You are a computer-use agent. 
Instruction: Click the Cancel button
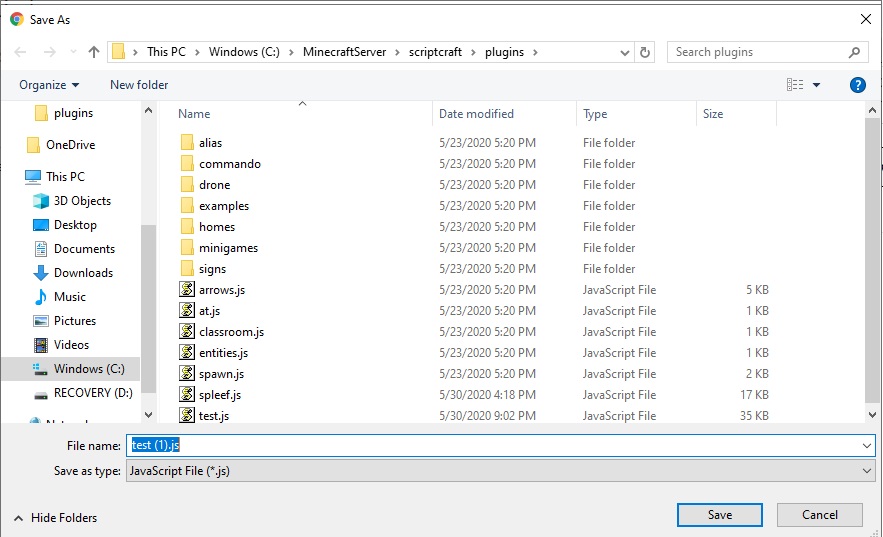(x=819, y=514)
